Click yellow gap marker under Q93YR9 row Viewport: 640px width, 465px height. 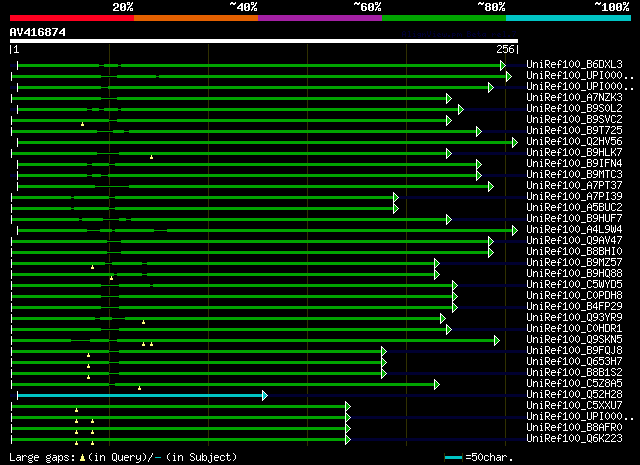(x=143, y=322)
